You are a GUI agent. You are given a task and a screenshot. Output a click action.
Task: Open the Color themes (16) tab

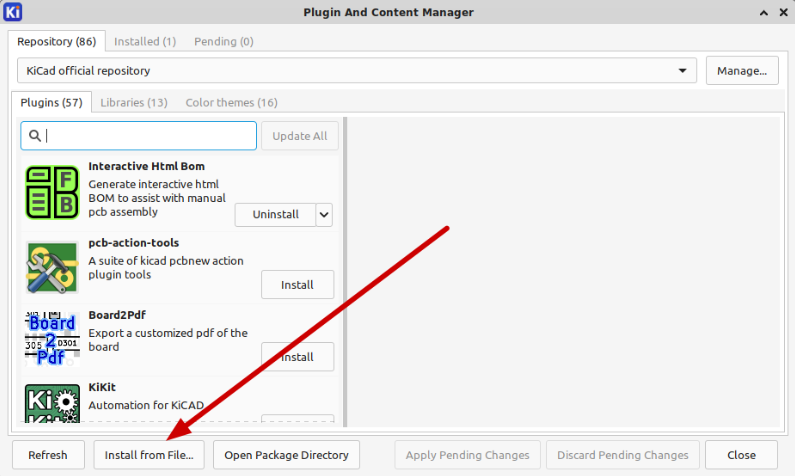click(x=231, y=102)
